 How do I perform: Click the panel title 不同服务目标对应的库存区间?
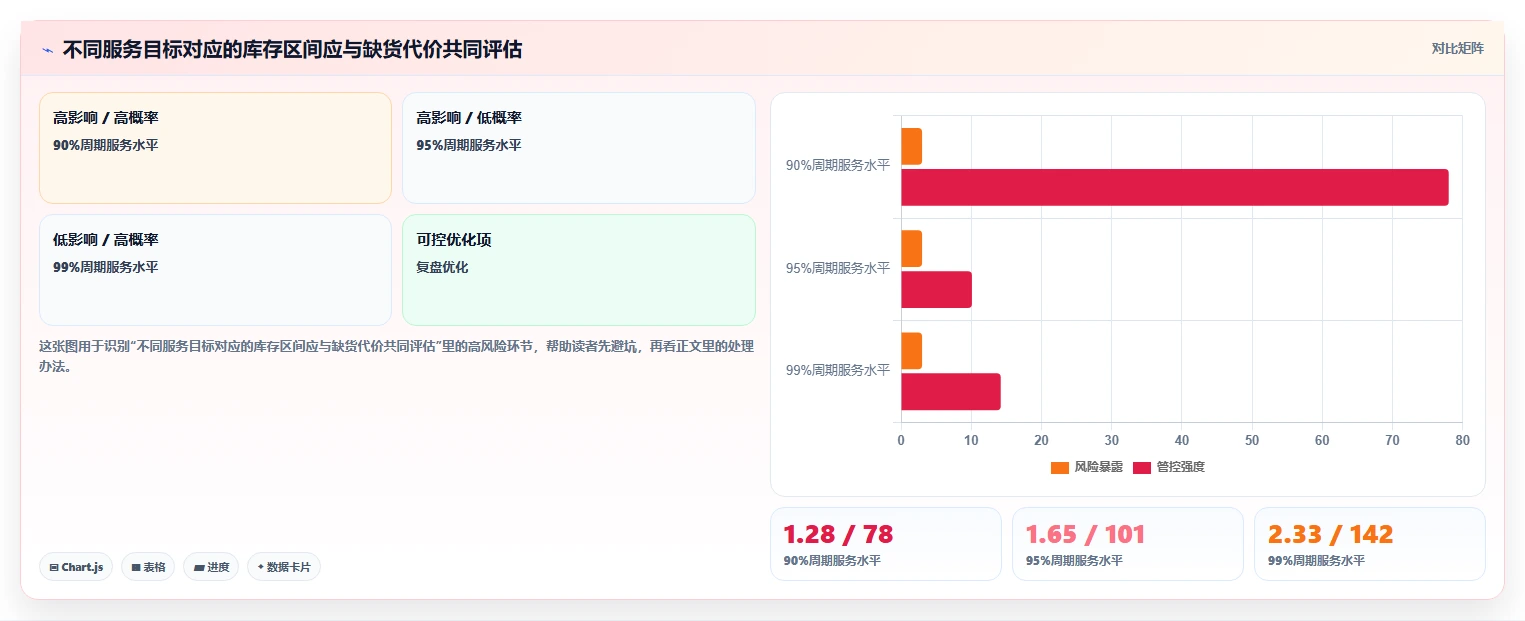coord(292,49)
